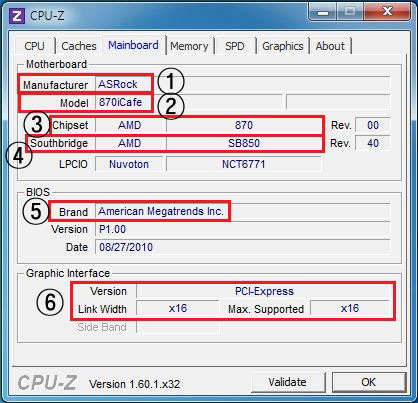
Task: Switch to the Graphics tab
Action: [x=283, y=46]
